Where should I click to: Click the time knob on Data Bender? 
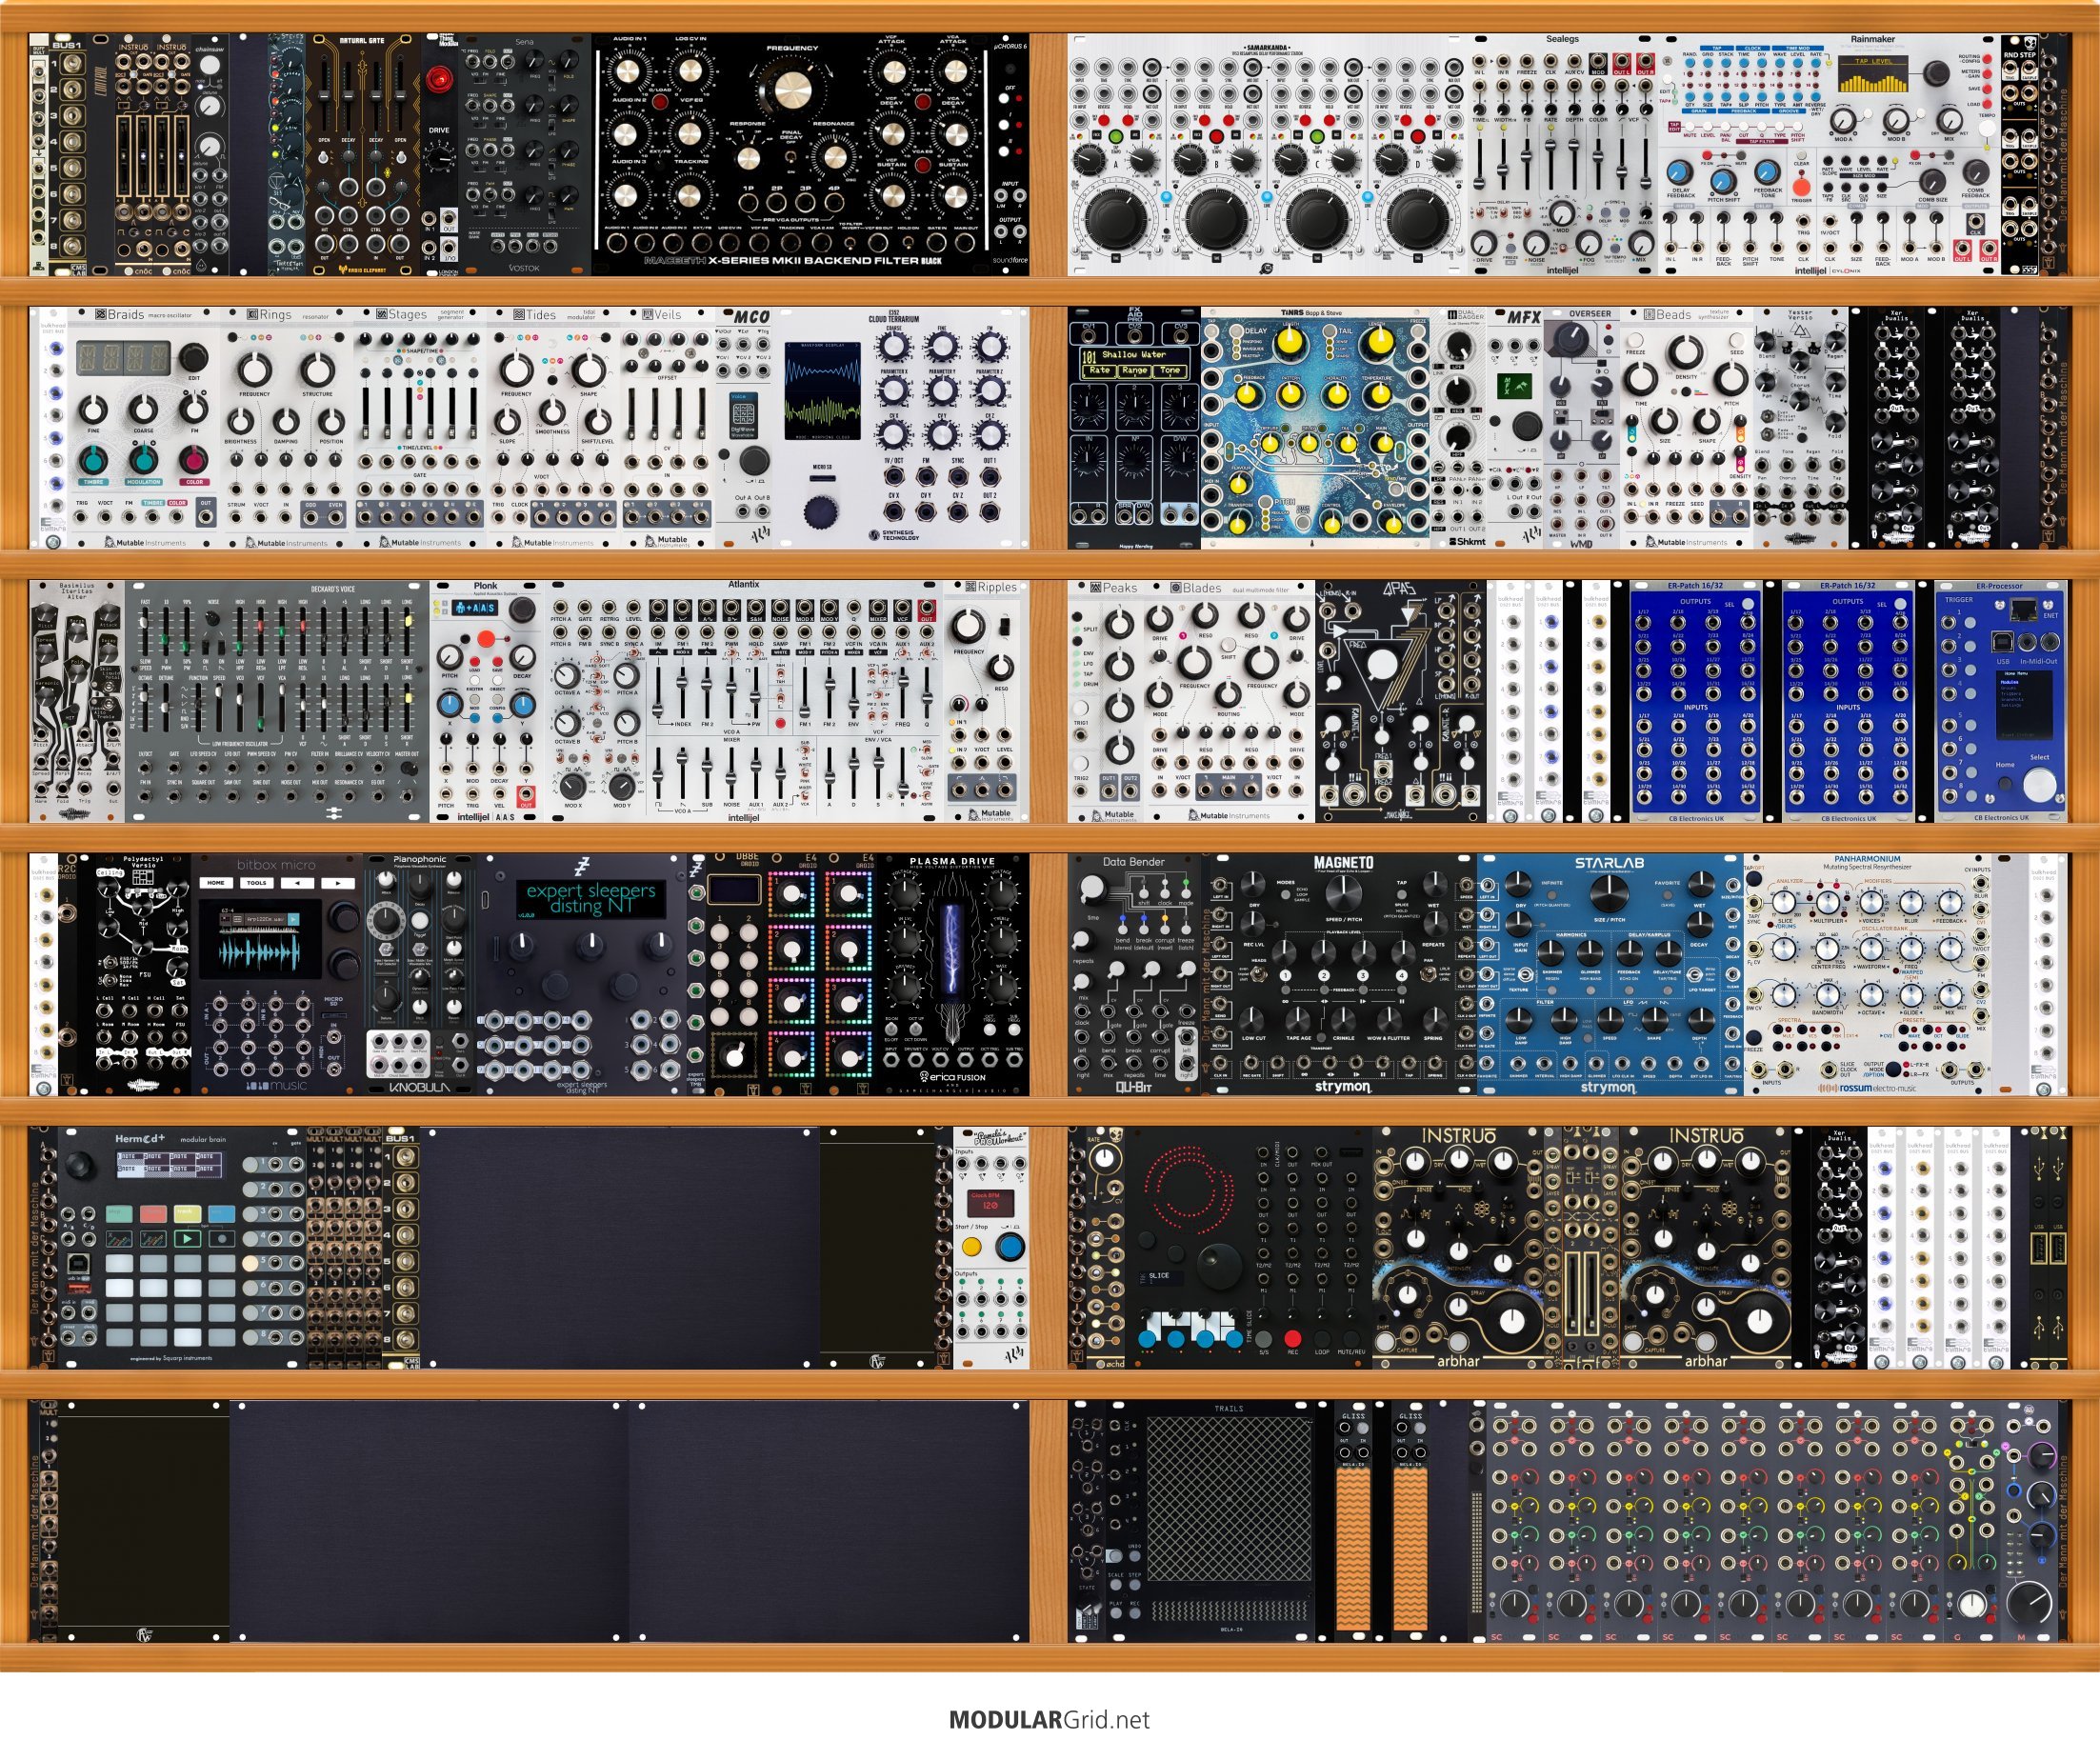pos(1092,886)
